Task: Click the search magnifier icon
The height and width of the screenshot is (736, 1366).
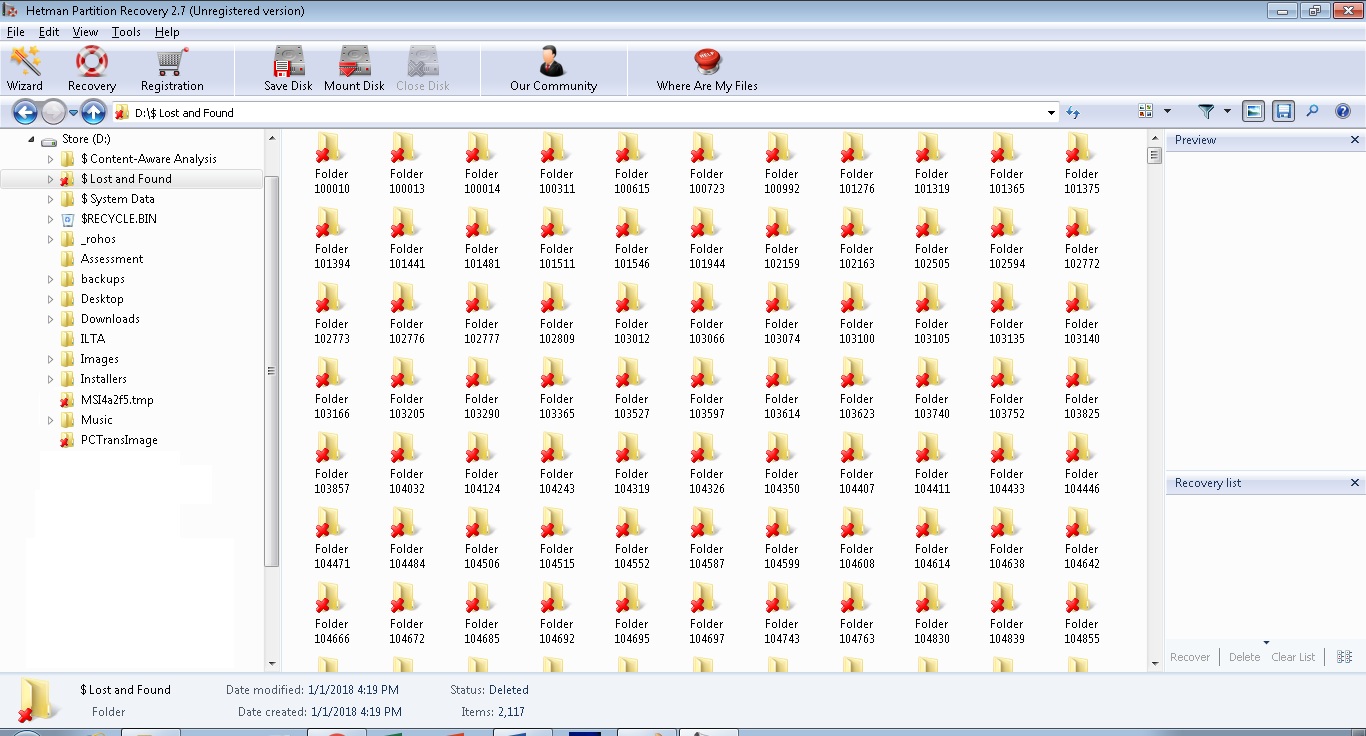Action: click(1312, 111)
